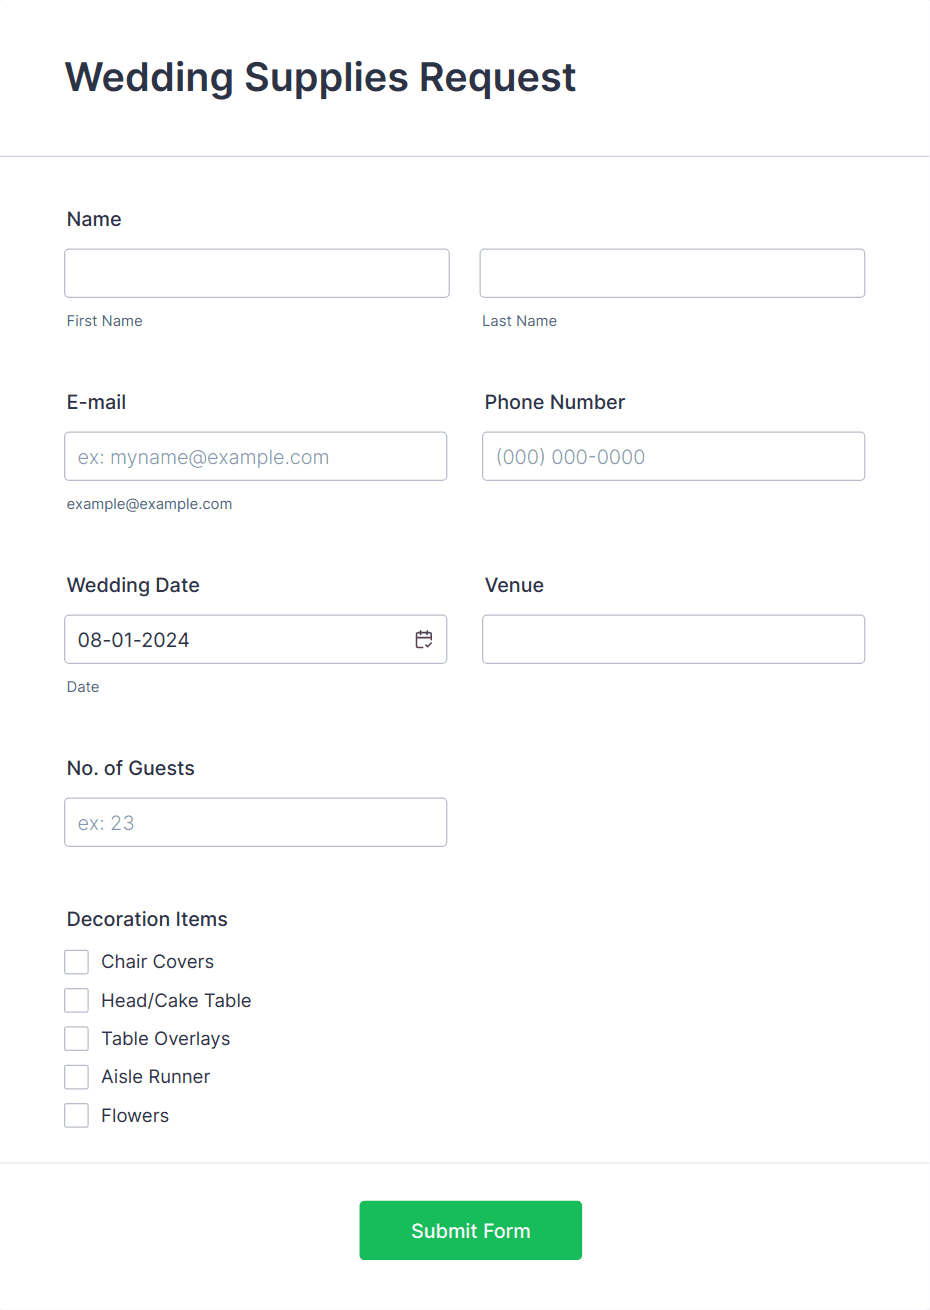Screen dimensions: 930x1310
Task: Click the Wedding Supplies Request heading
Action: [x=321, y=78]
